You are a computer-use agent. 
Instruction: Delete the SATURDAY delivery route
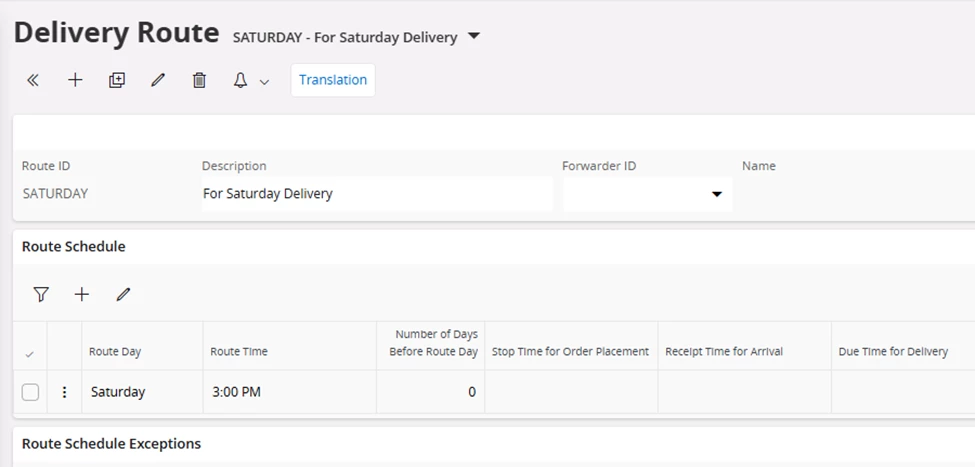tap(199, 81)
